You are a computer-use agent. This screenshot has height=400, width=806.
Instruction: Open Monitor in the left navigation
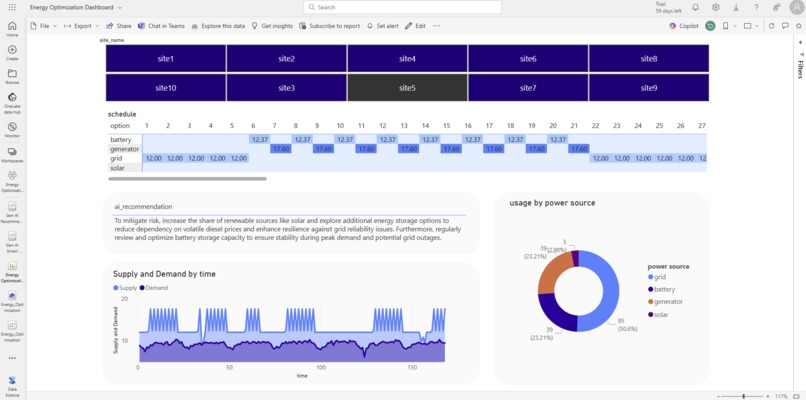12,129
